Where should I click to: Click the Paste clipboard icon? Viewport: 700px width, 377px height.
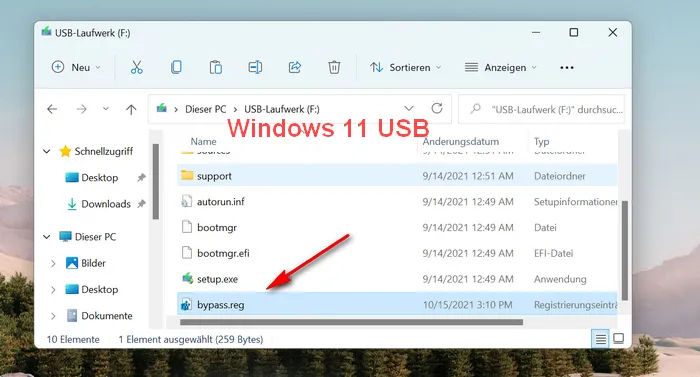216,67
